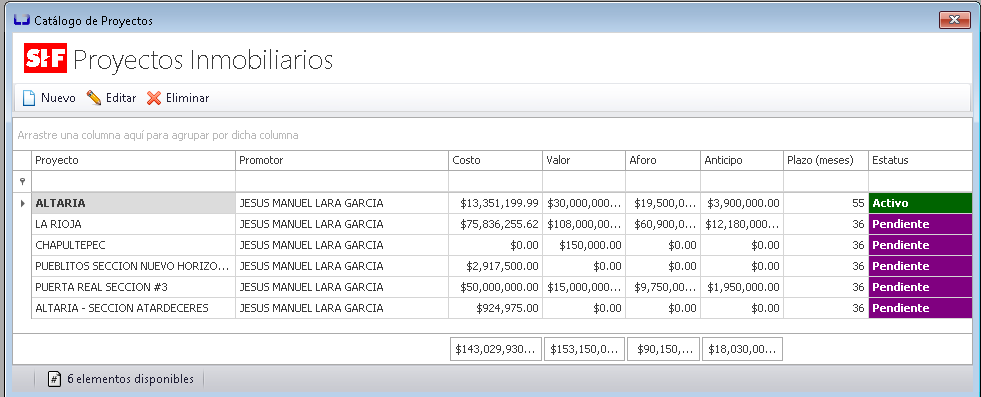Image resolution: width=981 pixels, height=397 pixels.
Task: Click the Plazo (meses) column header
Action: coord(826,160)
